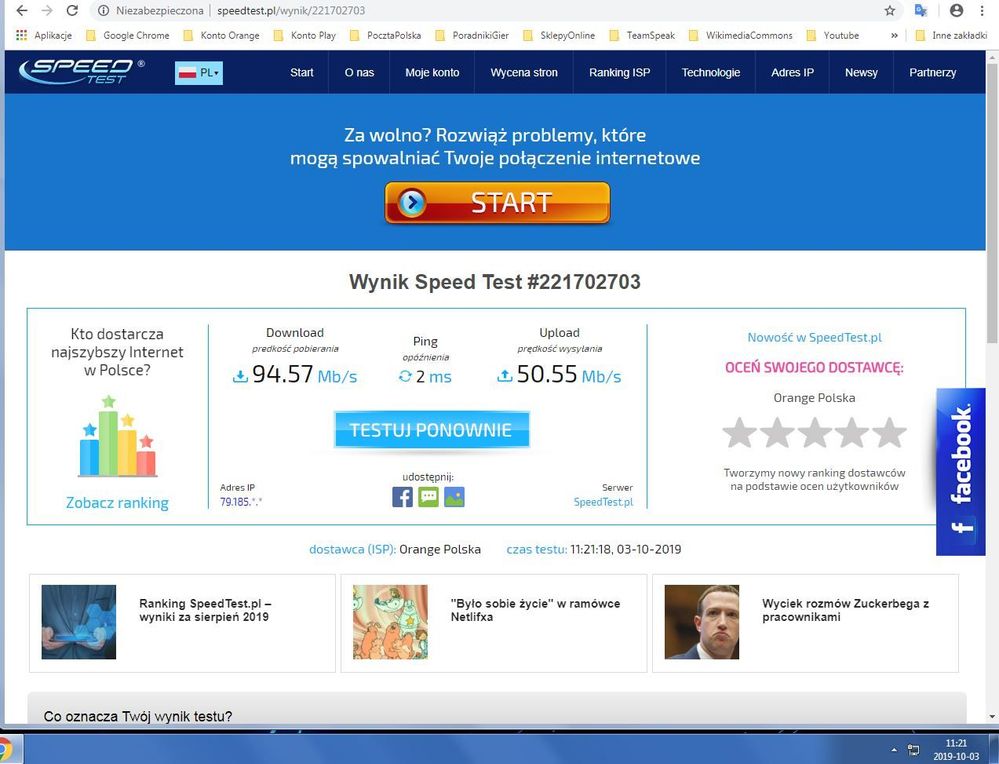Image resolution: width=999 pixels, height=764 pixels.
Task: Share result via Facebook icon
Action: pos(402,497)
